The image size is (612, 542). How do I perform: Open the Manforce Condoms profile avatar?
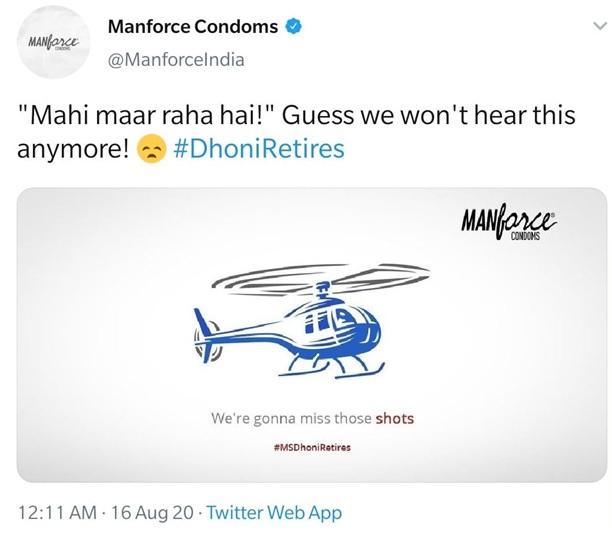pos(53,43)
